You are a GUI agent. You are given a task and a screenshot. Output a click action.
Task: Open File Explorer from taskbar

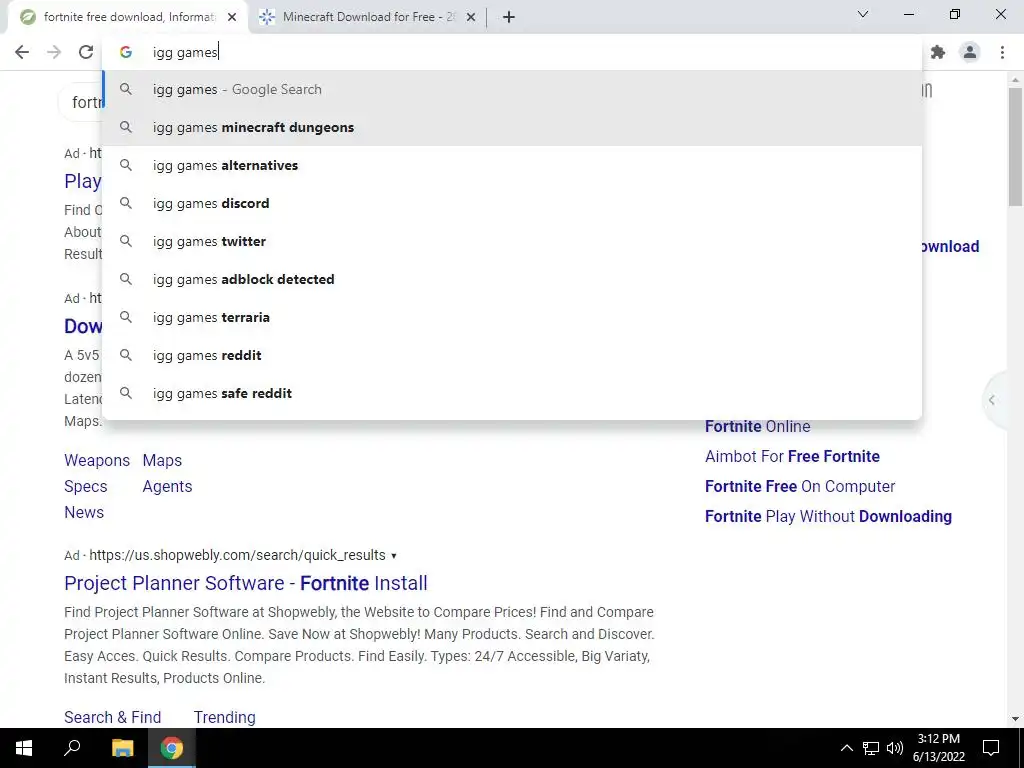click(122, 748)
